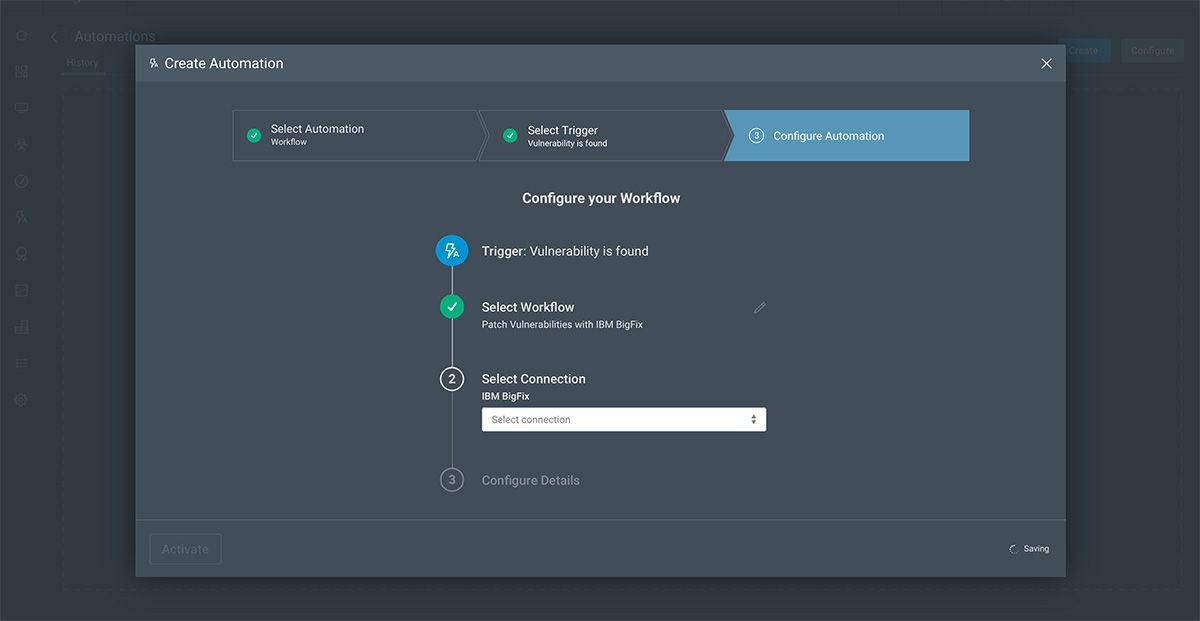Click the Configure button behind dialog
The image size is (1200, 621).
[x=1152, y=50]
